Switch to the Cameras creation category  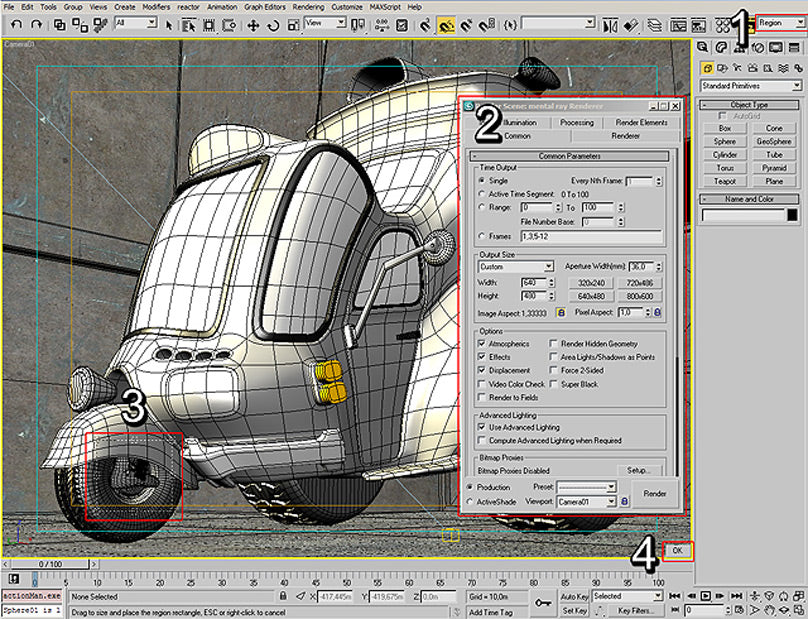(x=752, y=68)
